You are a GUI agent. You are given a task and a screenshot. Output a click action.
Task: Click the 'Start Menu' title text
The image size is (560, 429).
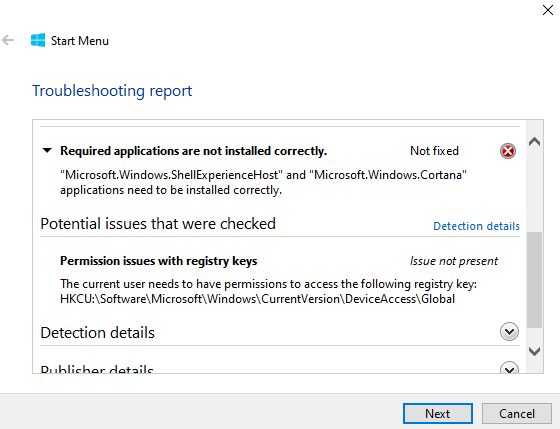click(x=80, y=41)
